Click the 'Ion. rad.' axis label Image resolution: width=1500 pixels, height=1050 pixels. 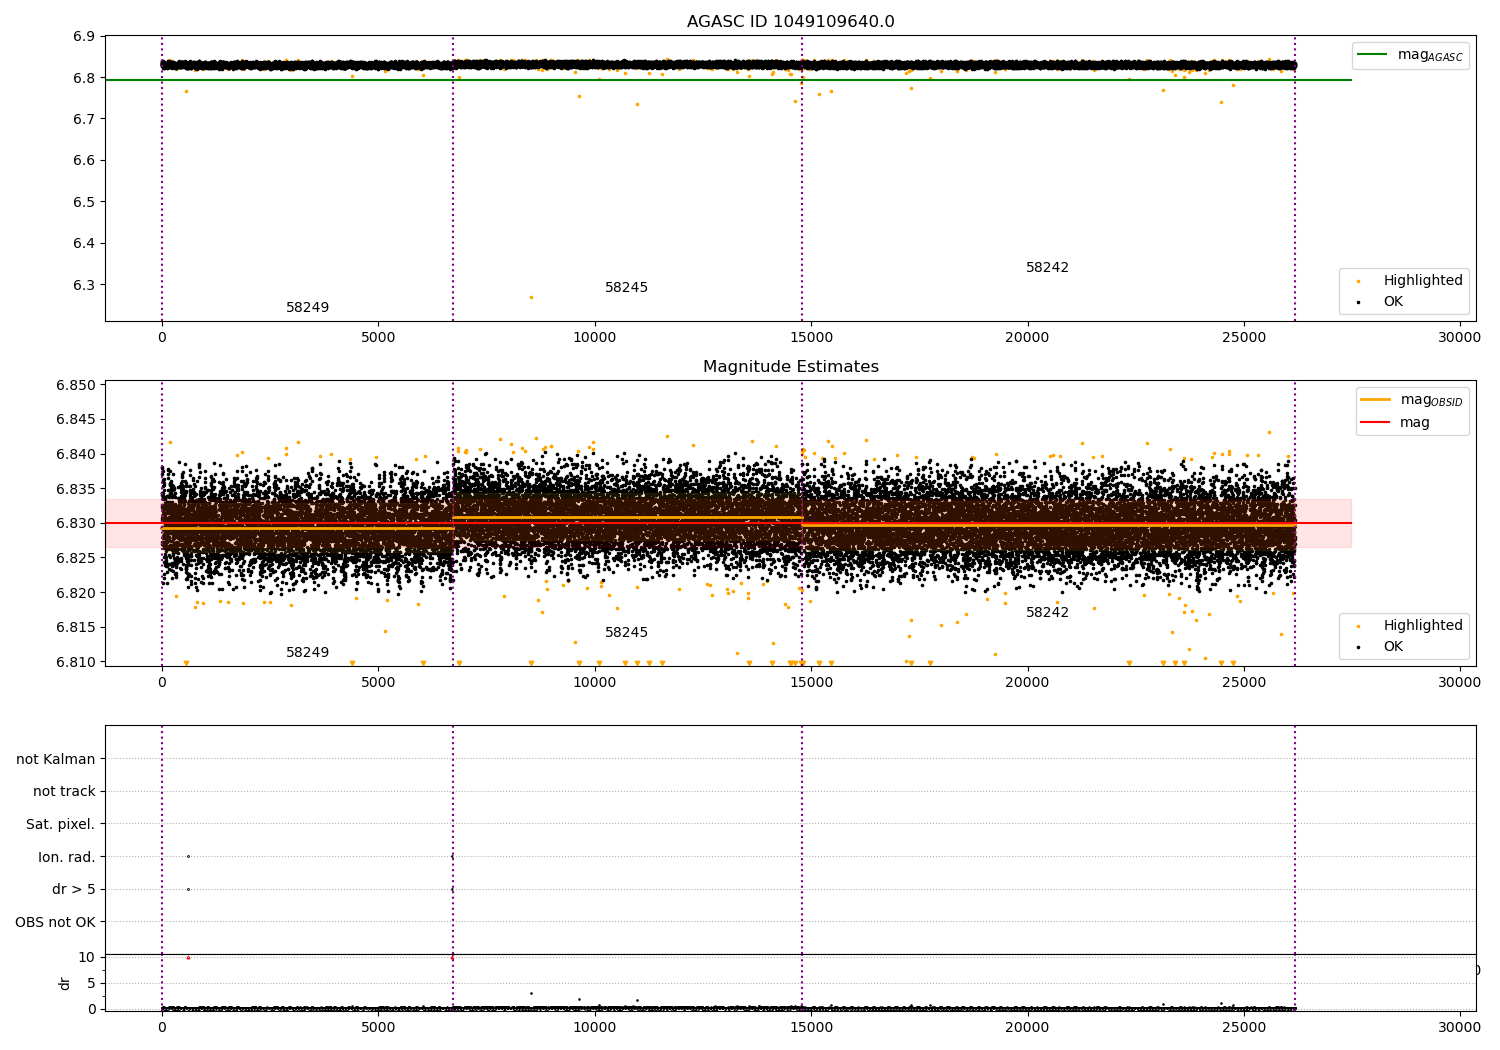click(x=67, y=858)
